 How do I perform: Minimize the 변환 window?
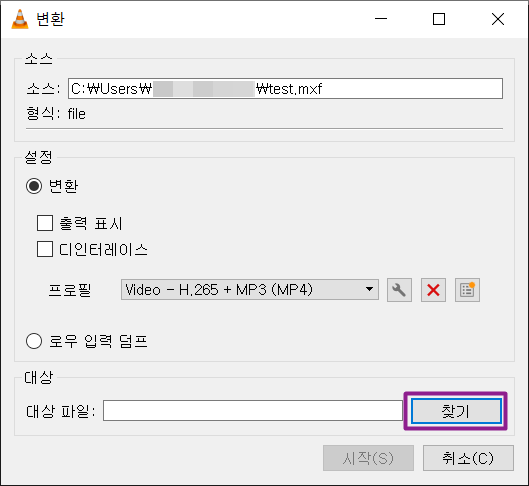click(381, 19)
